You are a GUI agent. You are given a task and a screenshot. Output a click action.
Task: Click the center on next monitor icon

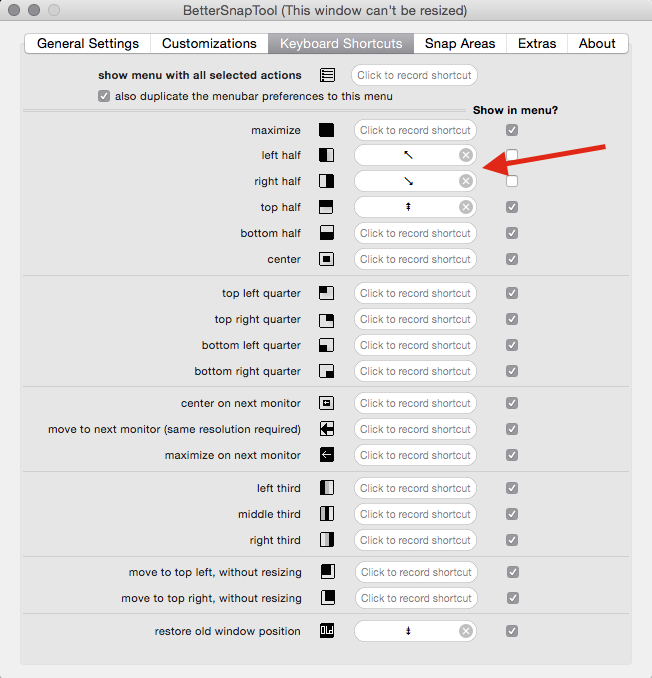point(326,403)
